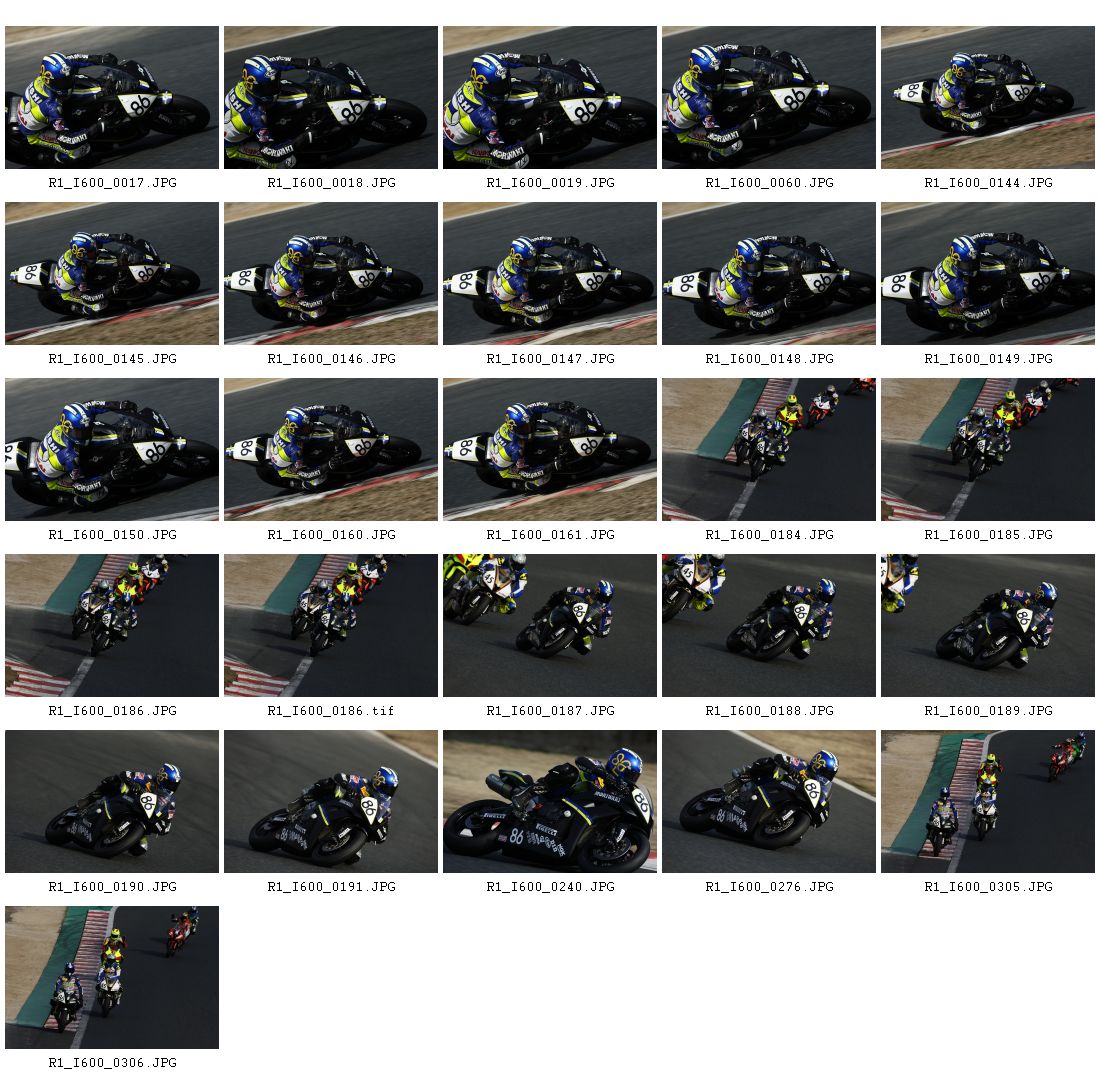Open the R1_I600_0184.JPG group shot thumbnail
Viewport: 1100px width, 1080px height.
tap(768, 450)
